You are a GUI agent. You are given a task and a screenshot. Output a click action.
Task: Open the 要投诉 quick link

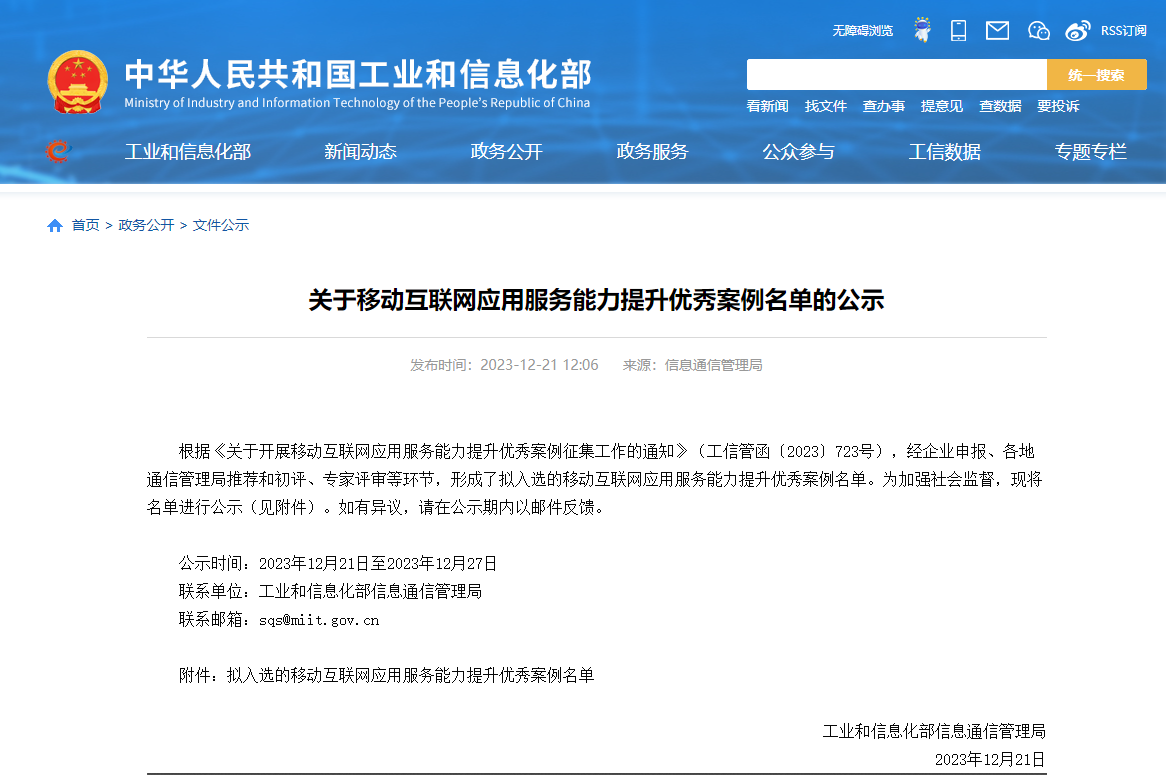click(x=1058, y=106)
